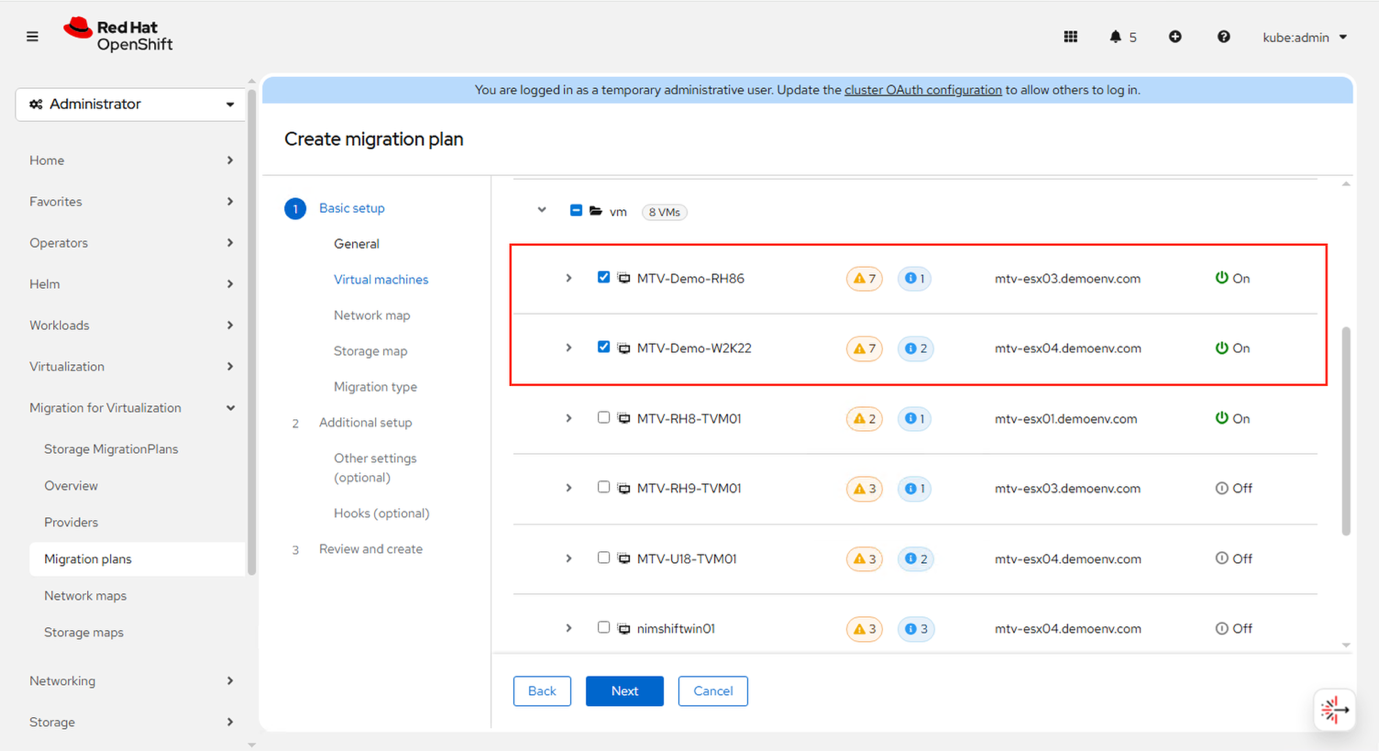Open the hamburger navigation menu icon
Screen dimensions: 1379x751
click(31, 36)
